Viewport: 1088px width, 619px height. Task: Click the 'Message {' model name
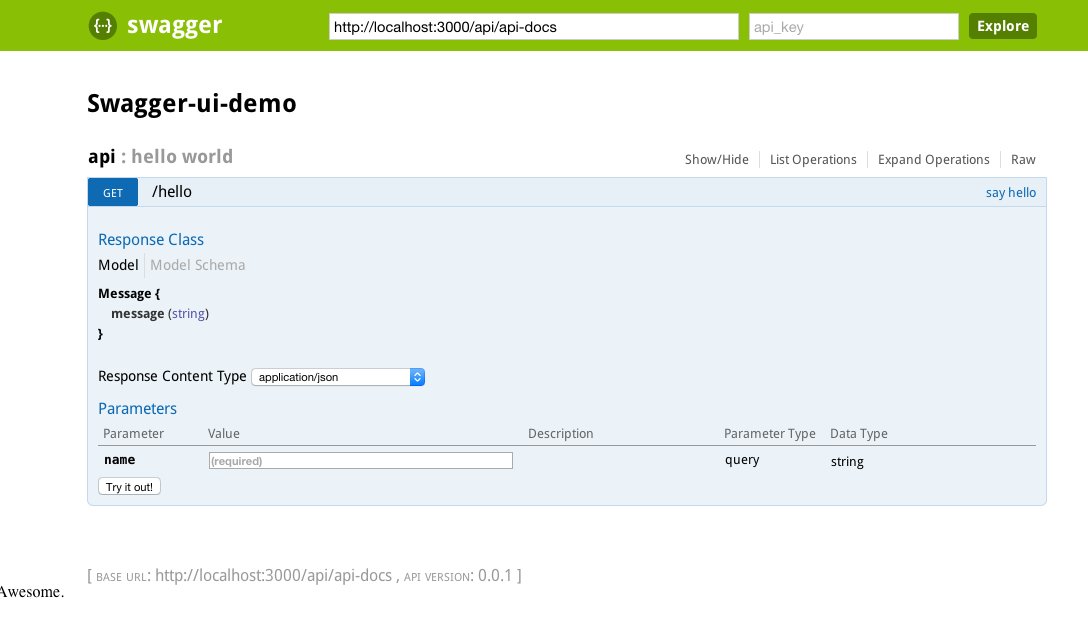click(129, 294)
